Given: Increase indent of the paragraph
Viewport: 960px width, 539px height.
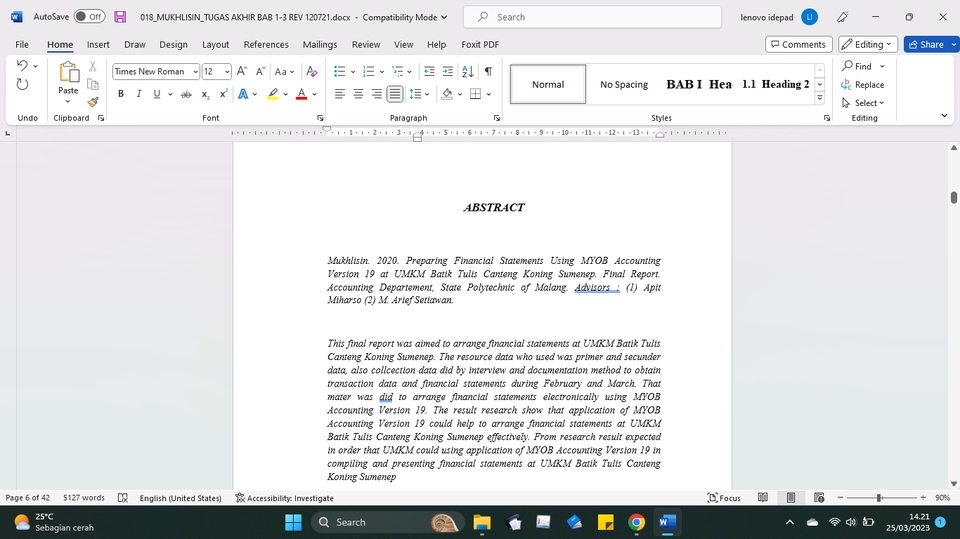Looking at the screenshot, I should tap(448, 71).
